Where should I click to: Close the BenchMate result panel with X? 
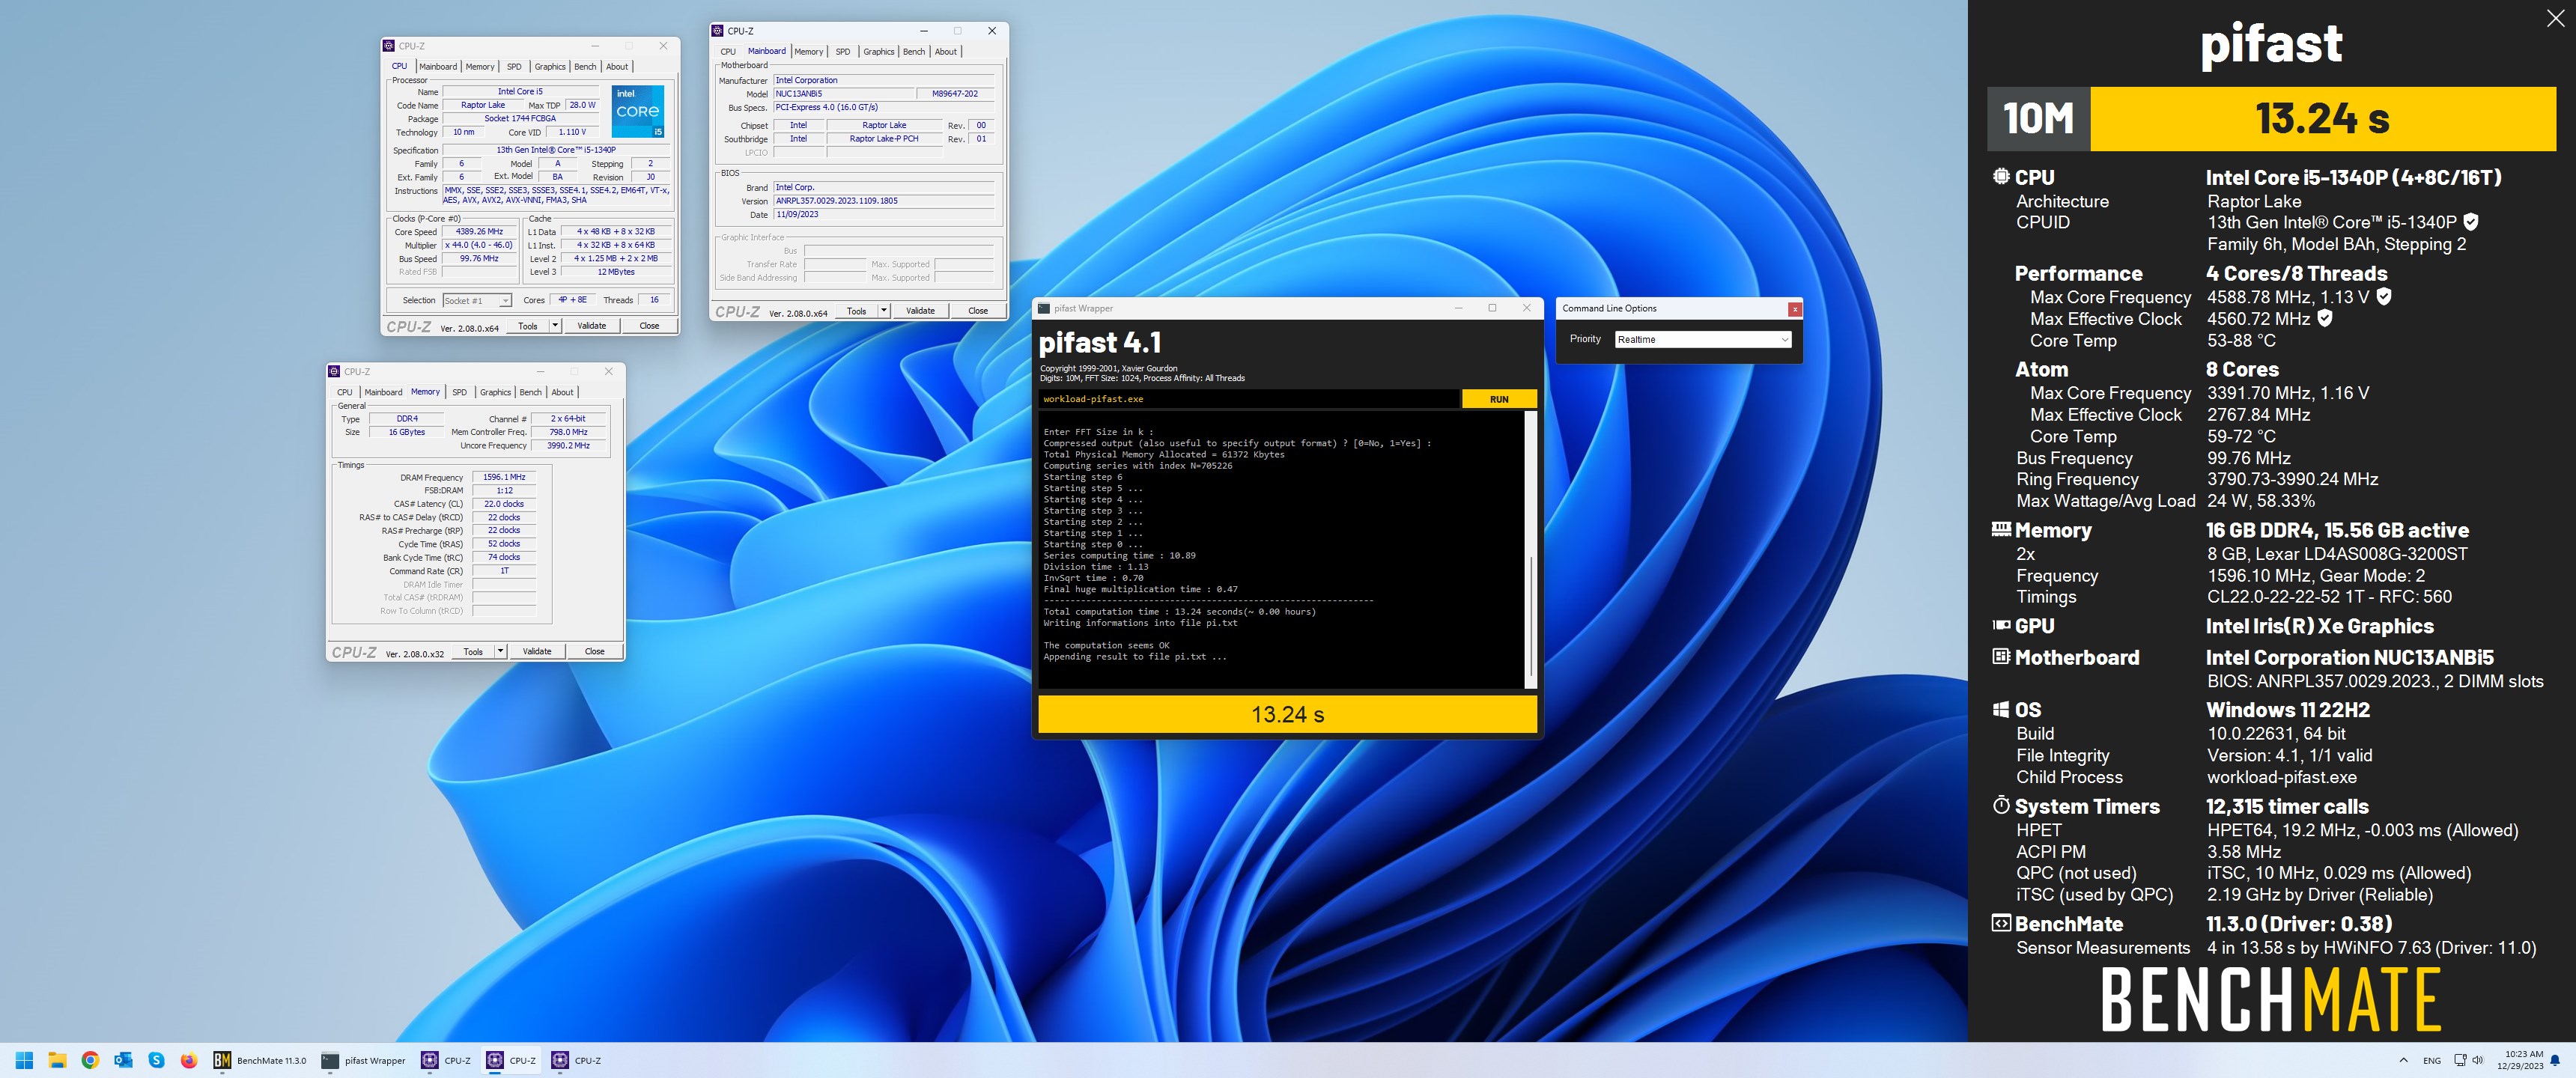click(2555, 18)
